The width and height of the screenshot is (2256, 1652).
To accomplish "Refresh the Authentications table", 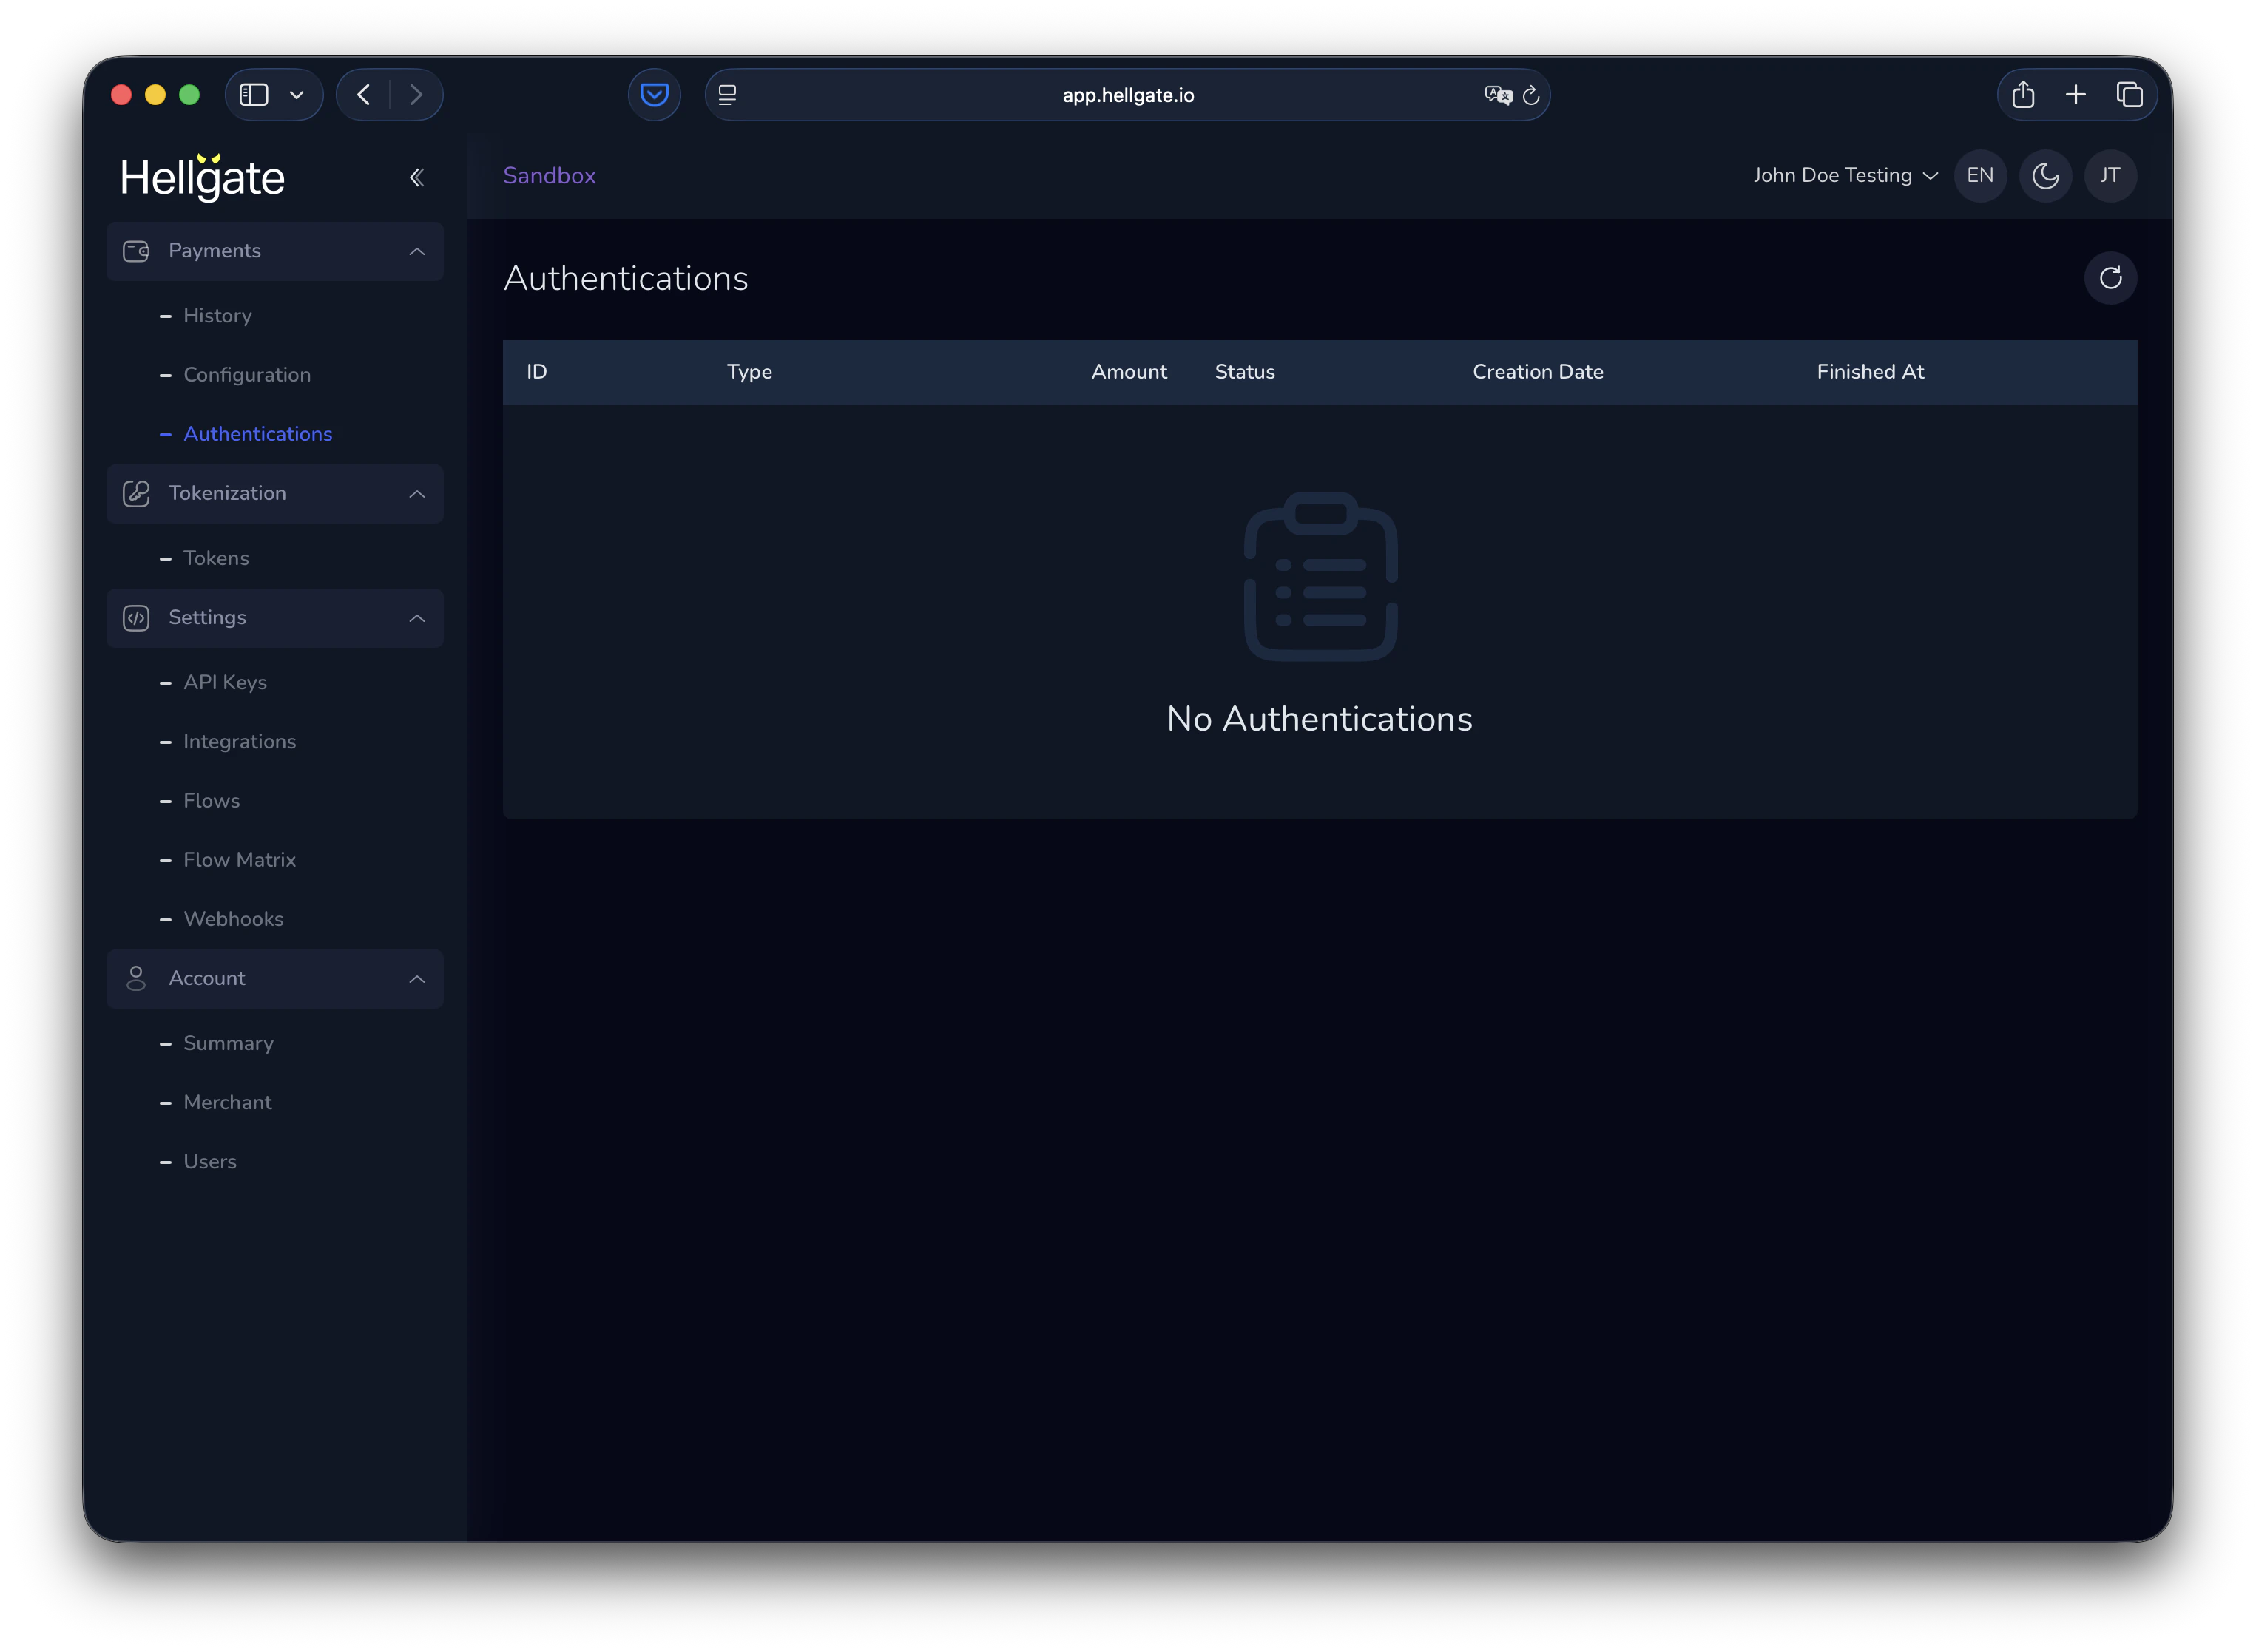I will (2110, 278).
